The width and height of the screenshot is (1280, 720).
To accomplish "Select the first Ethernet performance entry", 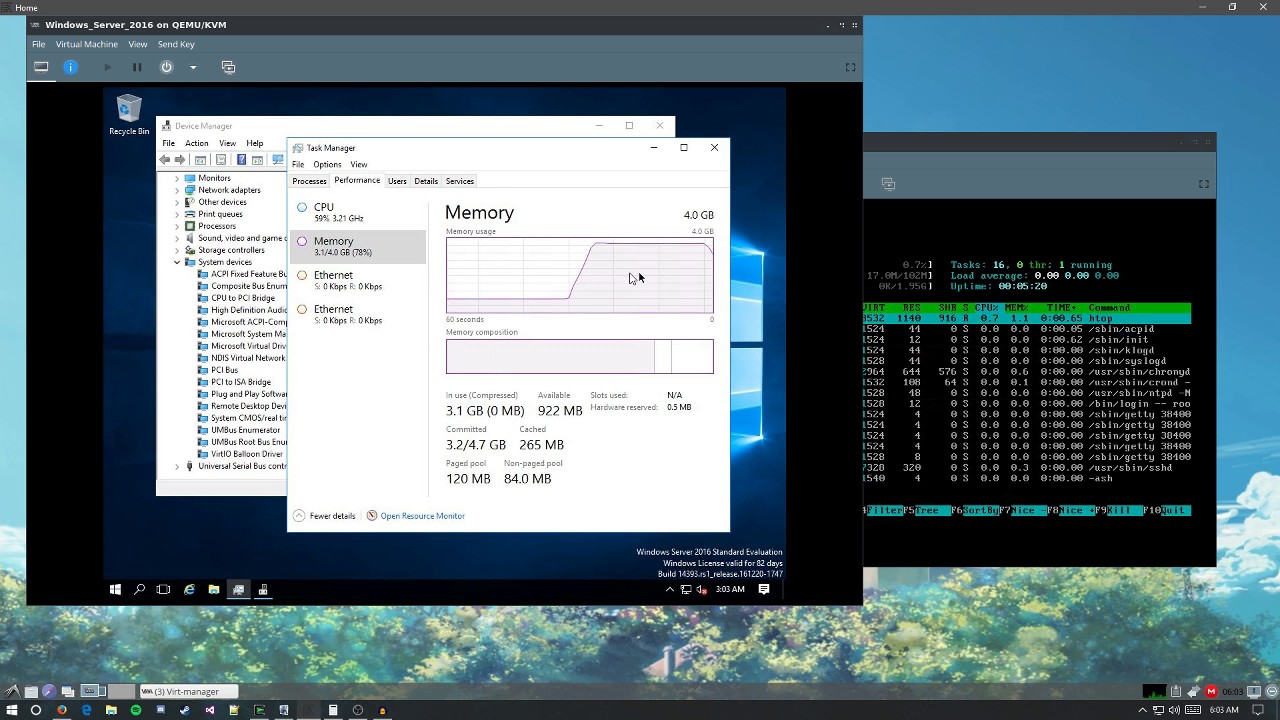I will (358, 280).
